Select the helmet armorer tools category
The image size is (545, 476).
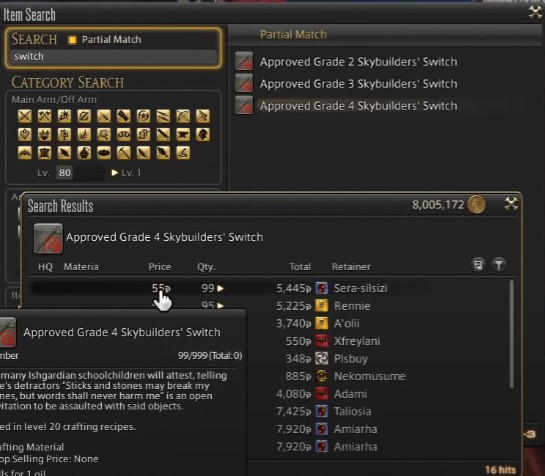tap(203, 135)
